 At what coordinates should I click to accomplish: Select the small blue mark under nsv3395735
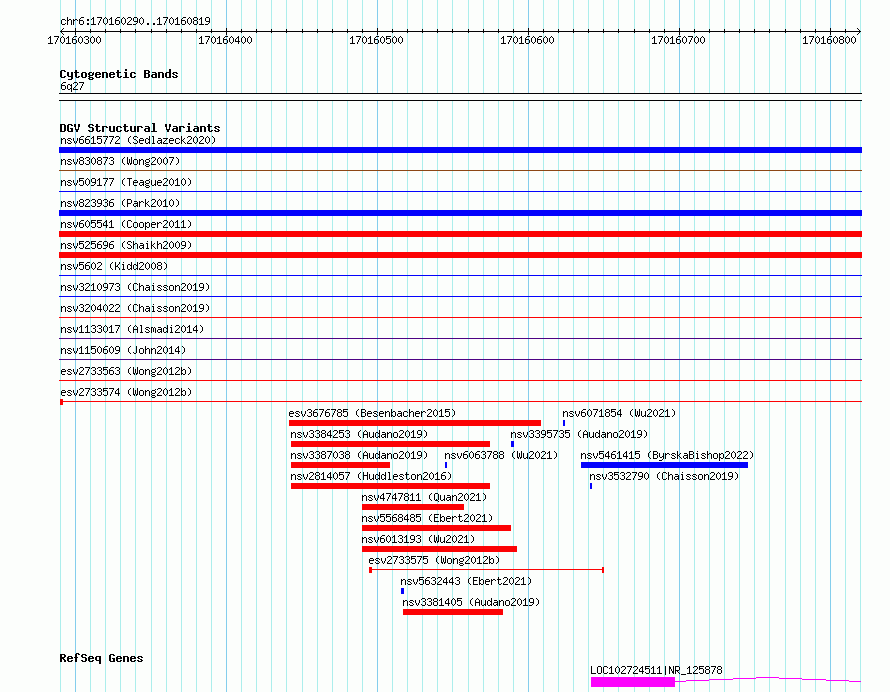(513, 444)
